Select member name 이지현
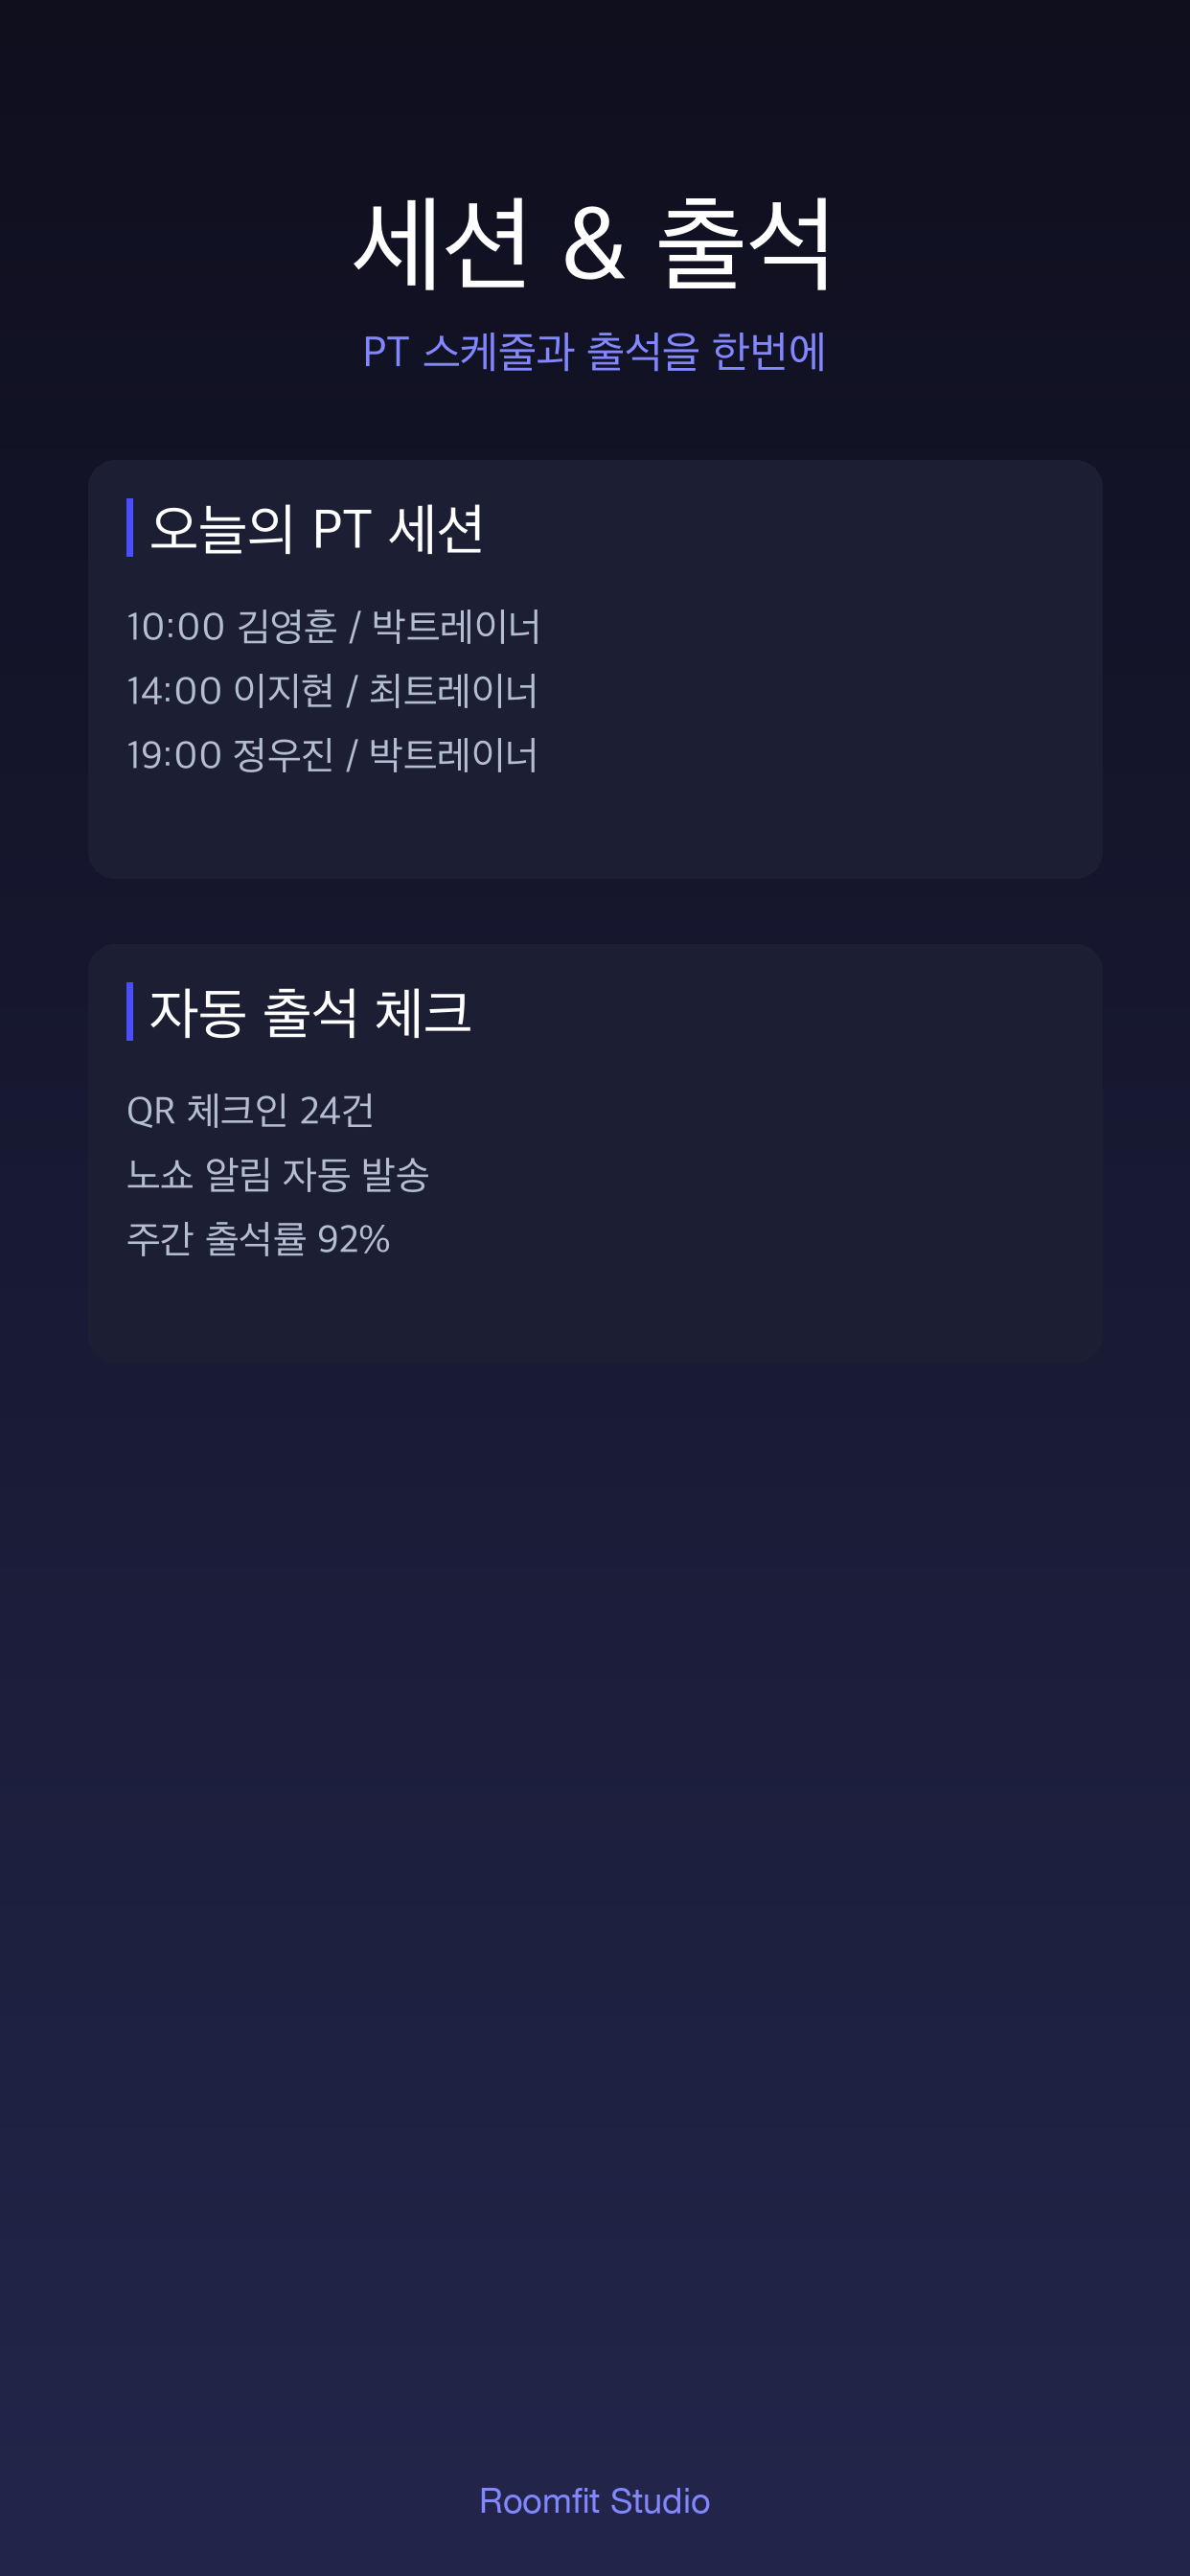1190x2576 pixels. tap(283, 691)
